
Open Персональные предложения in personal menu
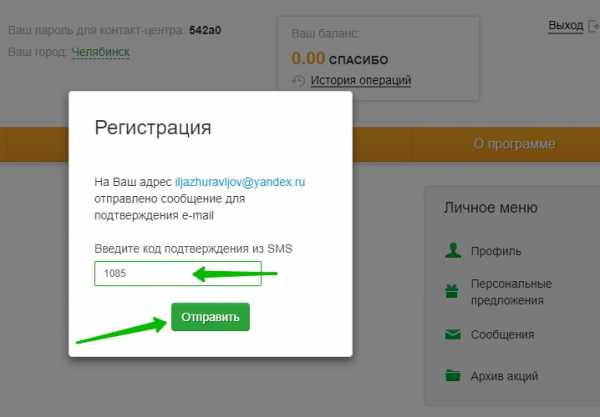510,292
